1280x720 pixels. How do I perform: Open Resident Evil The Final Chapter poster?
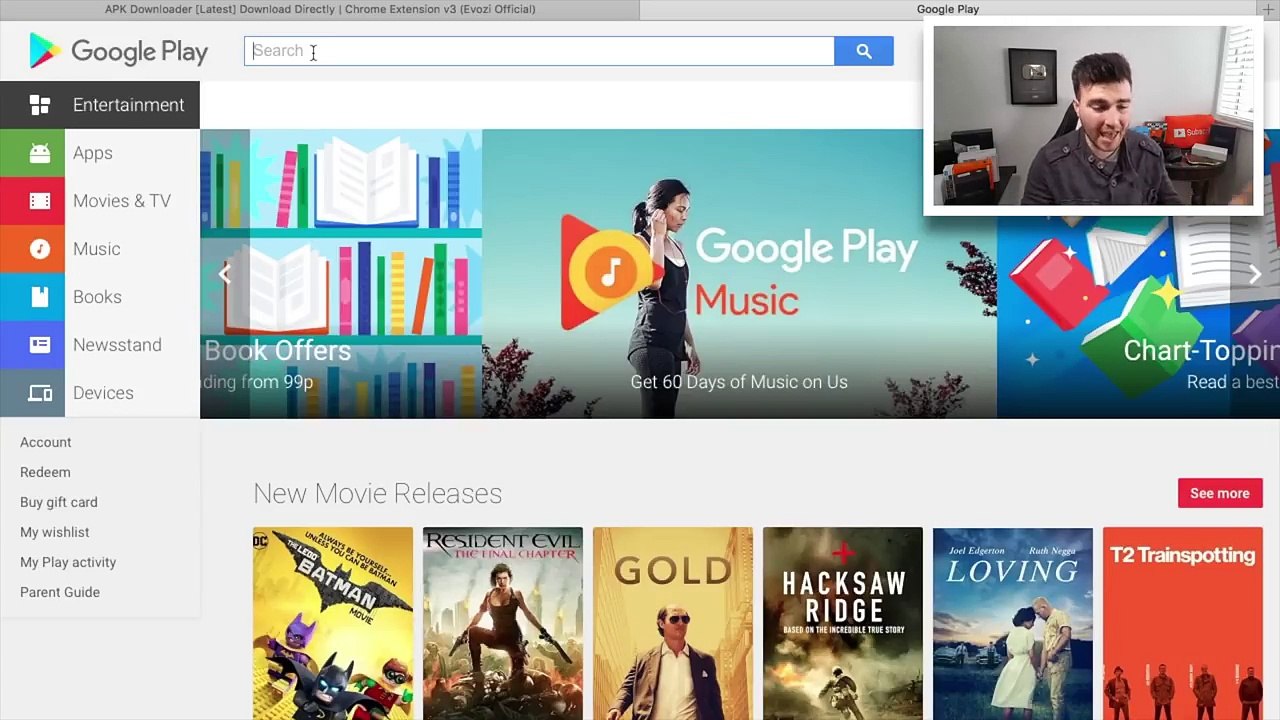point(503,623)
